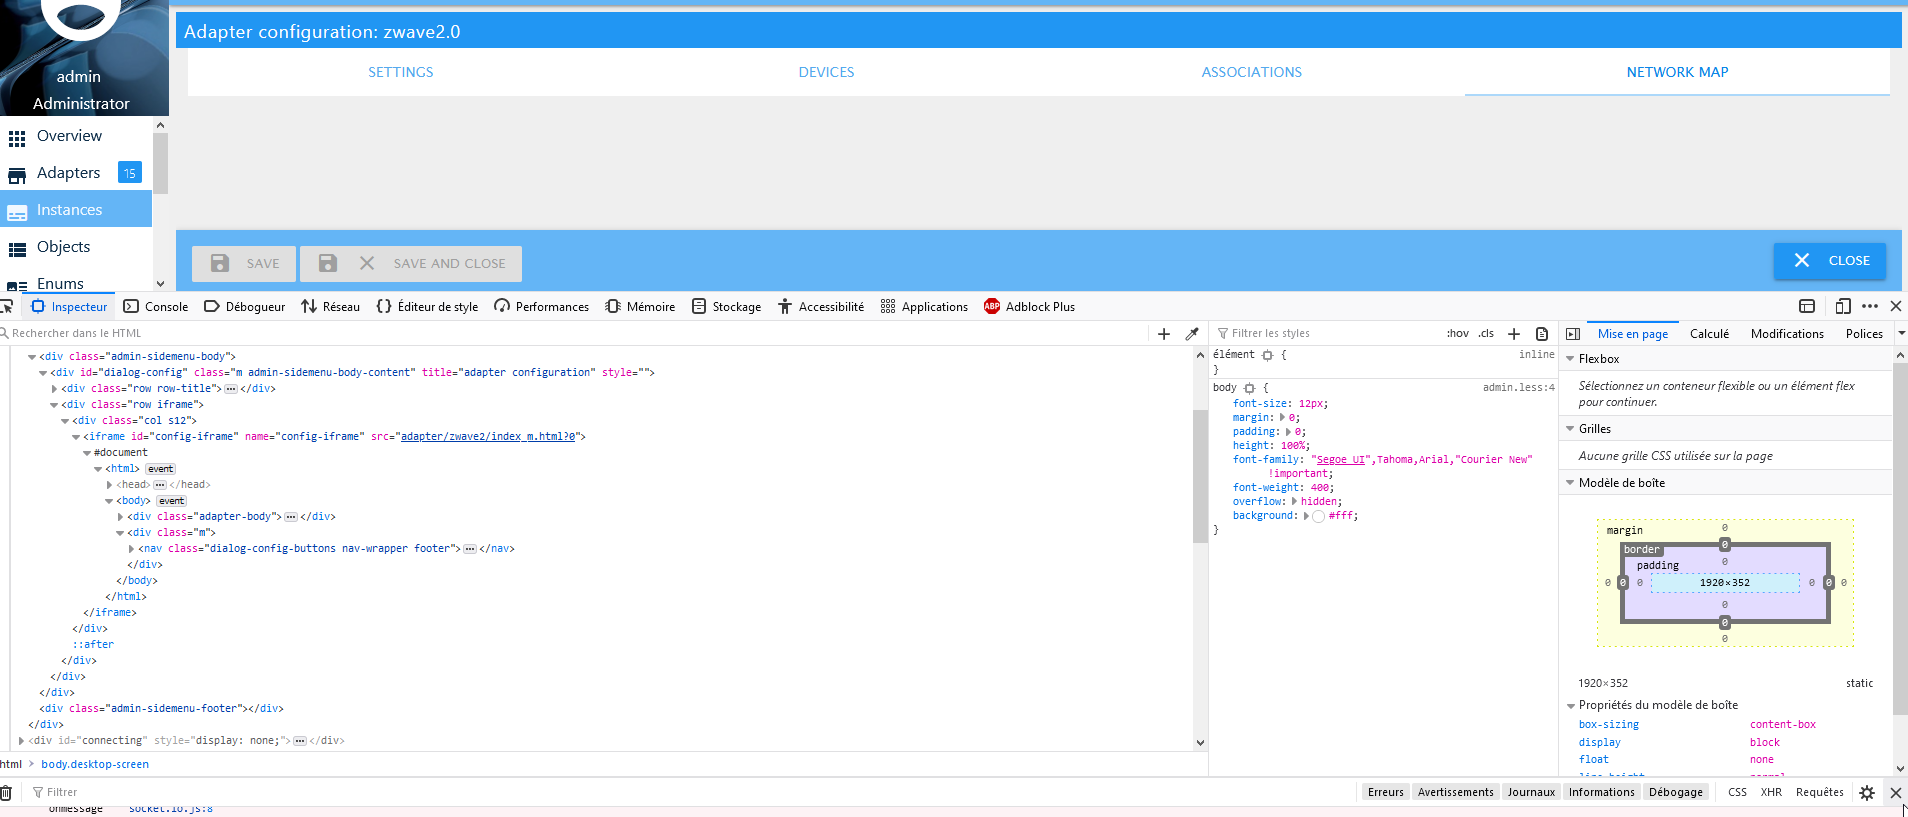The width and height of the screenshot is (1908, 817).
Task: Switch to the Calculé sidebar tab
Action: click(x=1709, y=334)
